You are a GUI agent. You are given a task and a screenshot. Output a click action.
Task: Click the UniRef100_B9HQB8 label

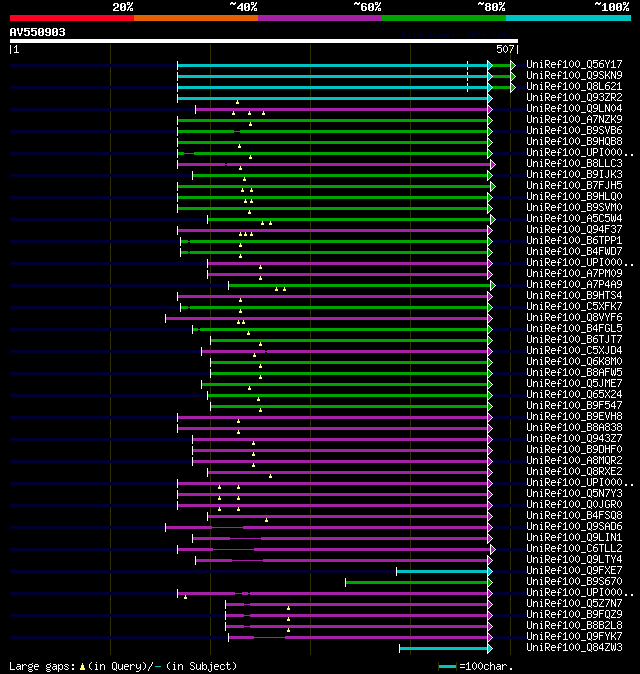(574, 141)
